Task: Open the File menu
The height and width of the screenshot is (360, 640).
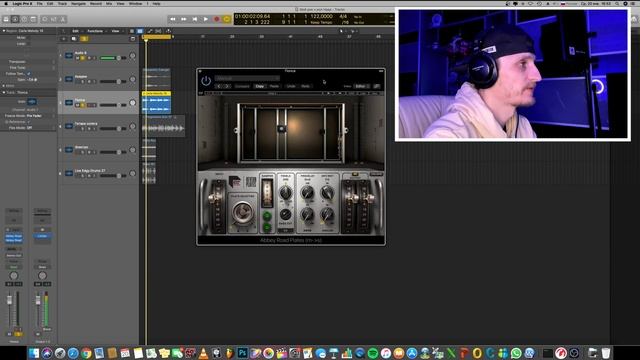Action: [40, 4]
